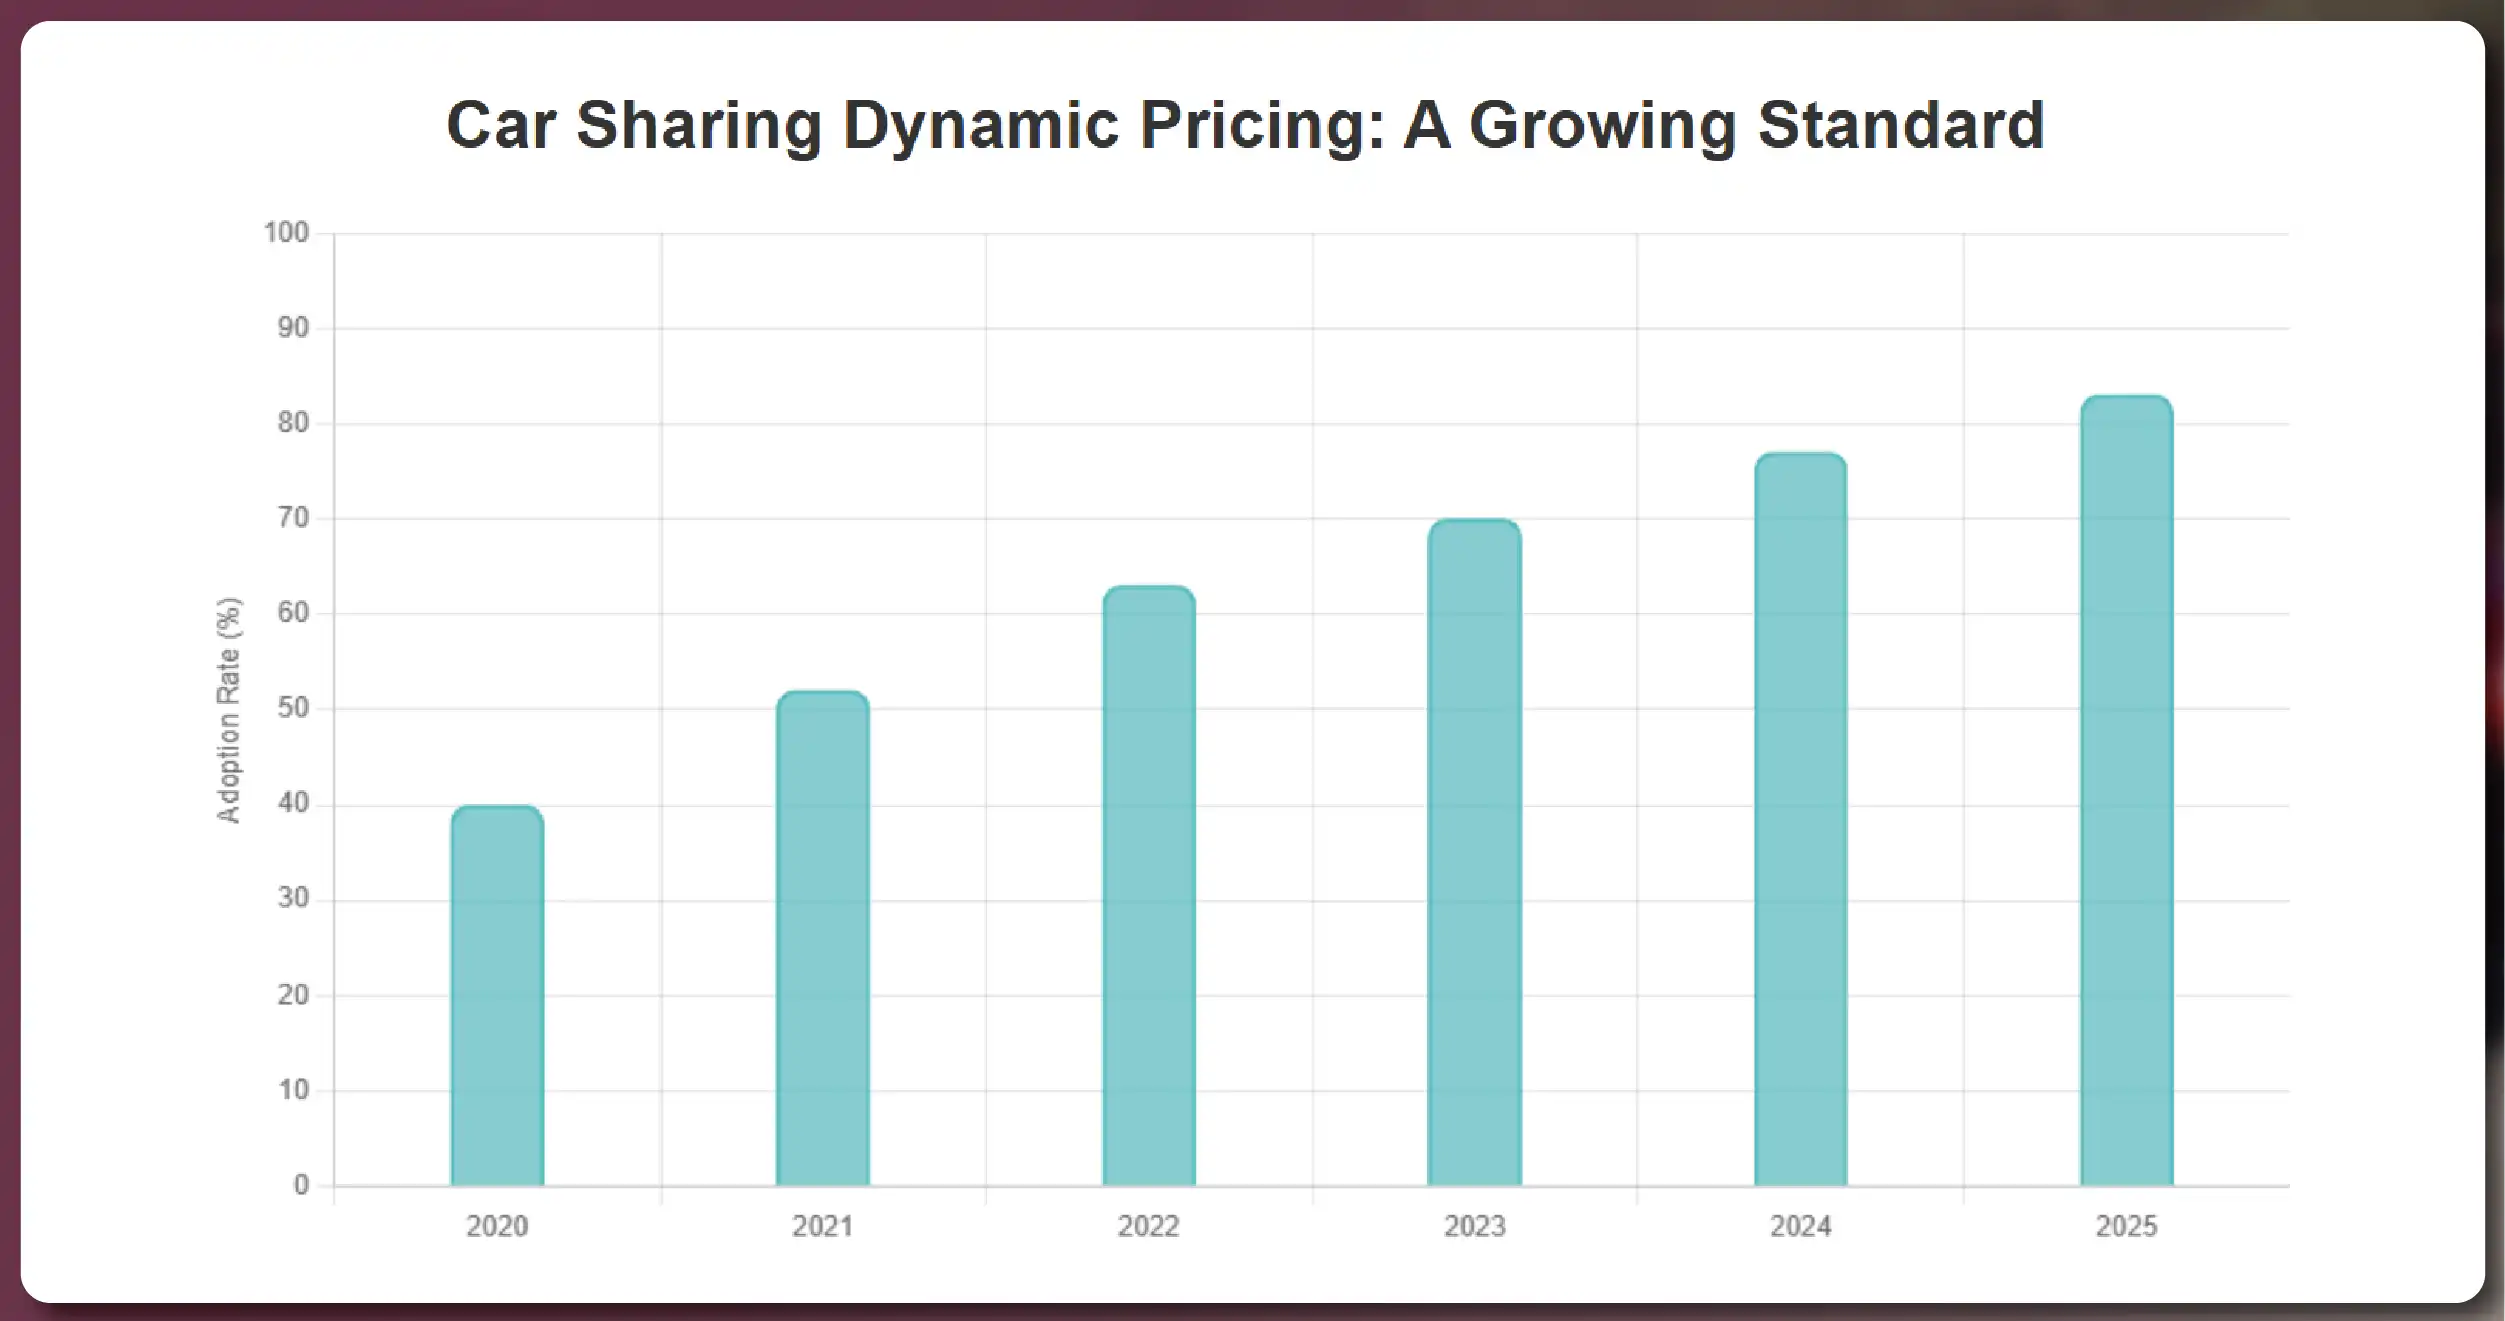Image resolution: width=2505 pixels, height=1321 pixels.
Task: Click the tallest bar for 2025
Action: click(x=2127, y=790)
